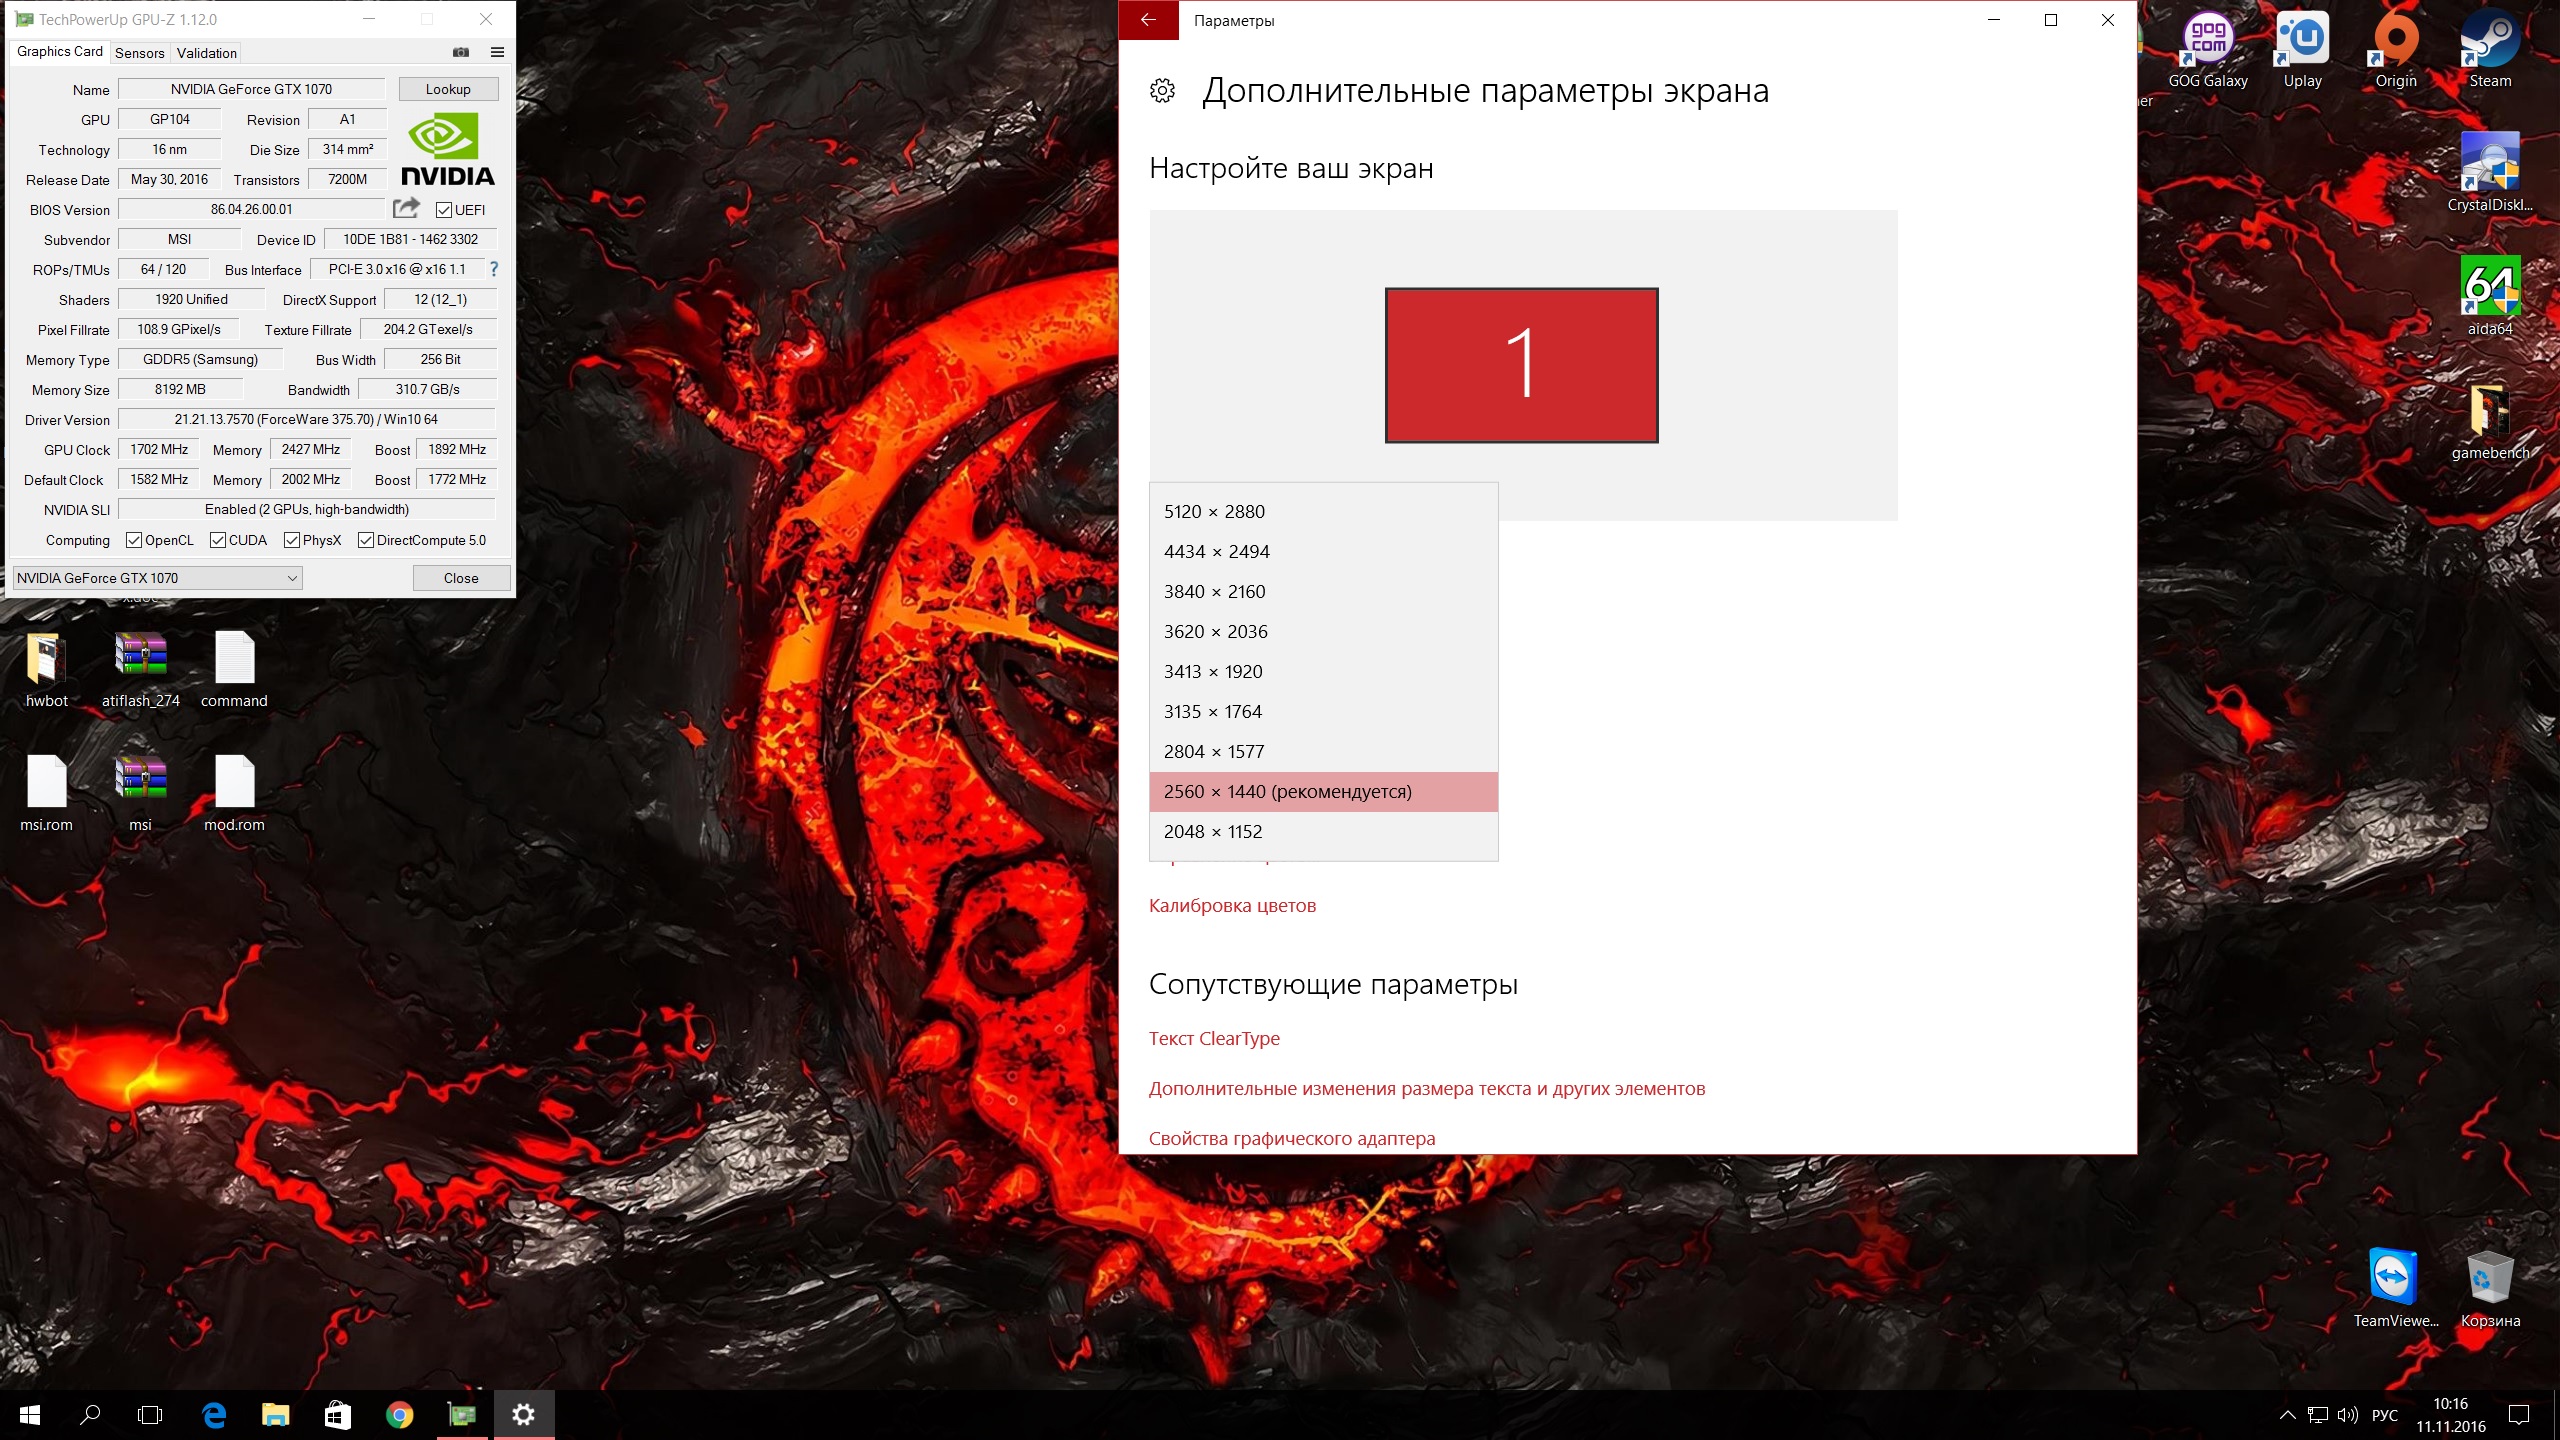Click GPU-Z screenshot camera icon

[461, 52]
